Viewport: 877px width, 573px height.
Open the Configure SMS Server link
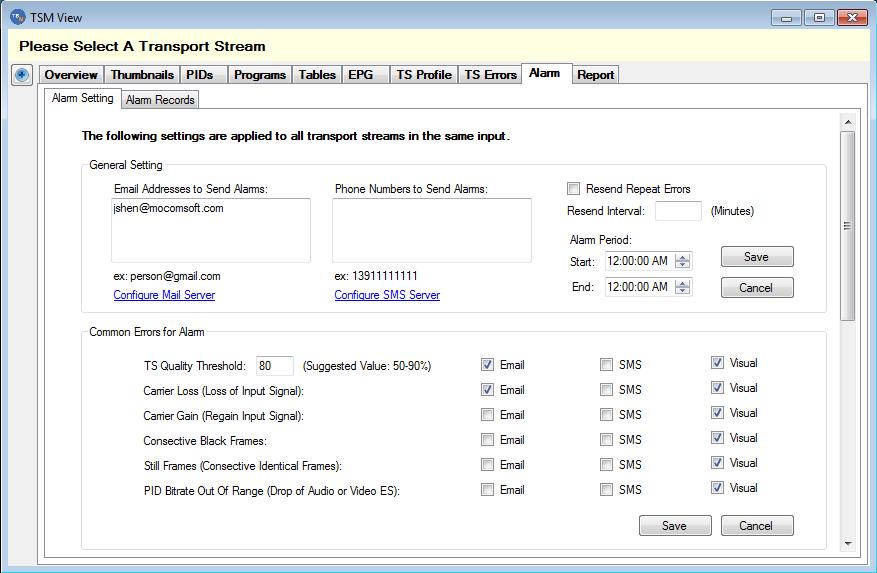[387, 295]
